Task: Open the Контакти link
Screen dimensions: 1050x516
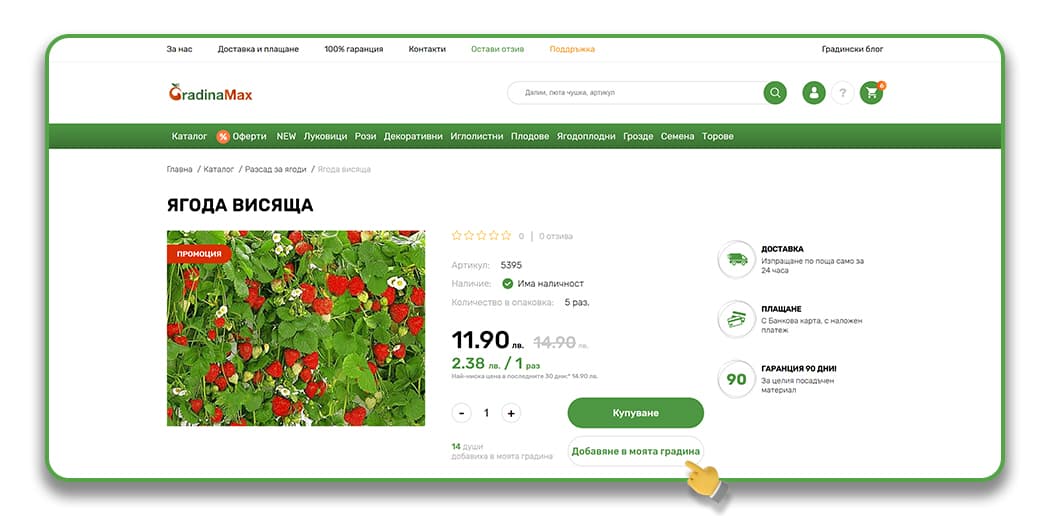Action: (x=427, y=50)
